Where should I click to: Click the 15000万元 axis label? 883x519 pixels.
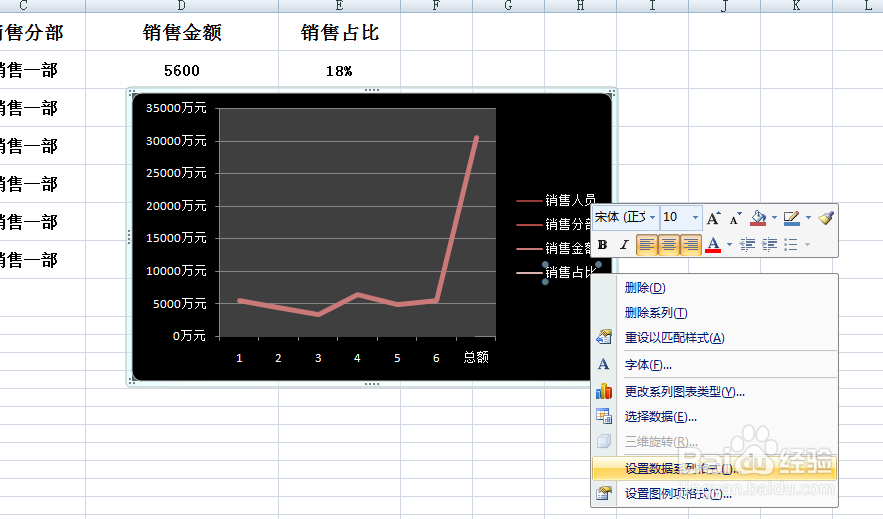176,238
